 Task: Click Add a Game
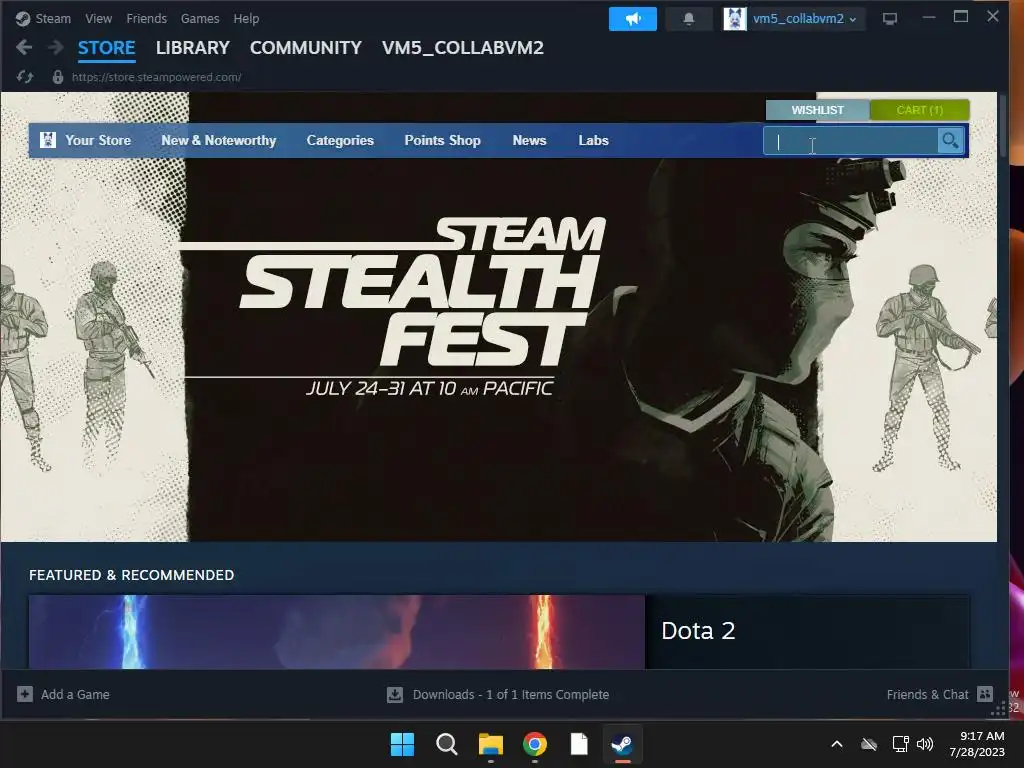coord(75,694)
